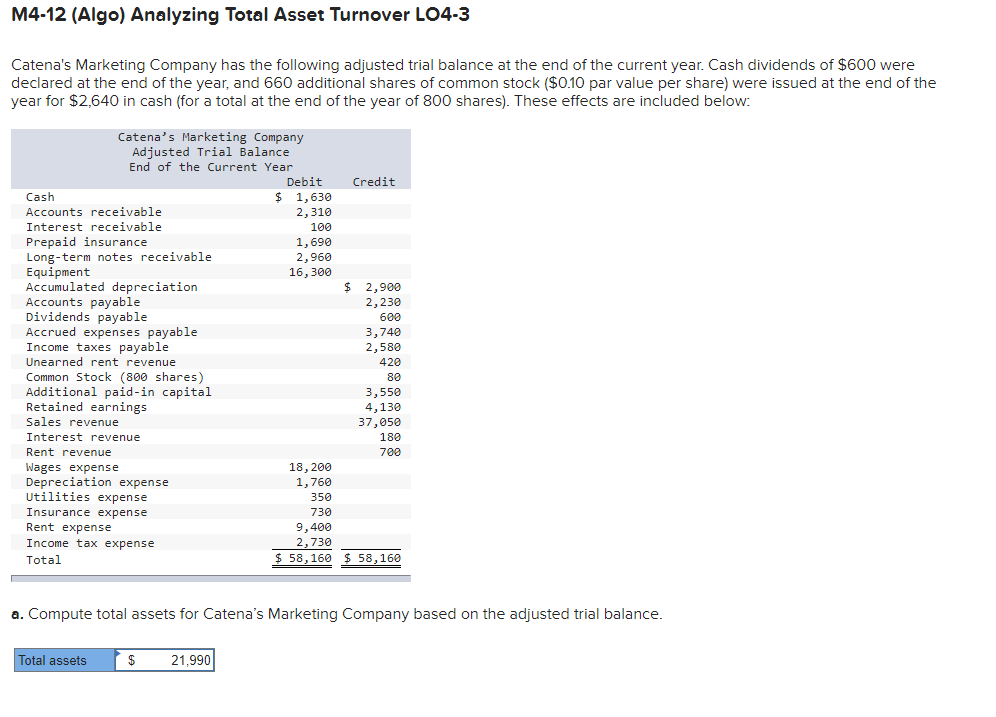Click the Total assets label cell
The width and height of the screenshot is (996, 717).
55,660
